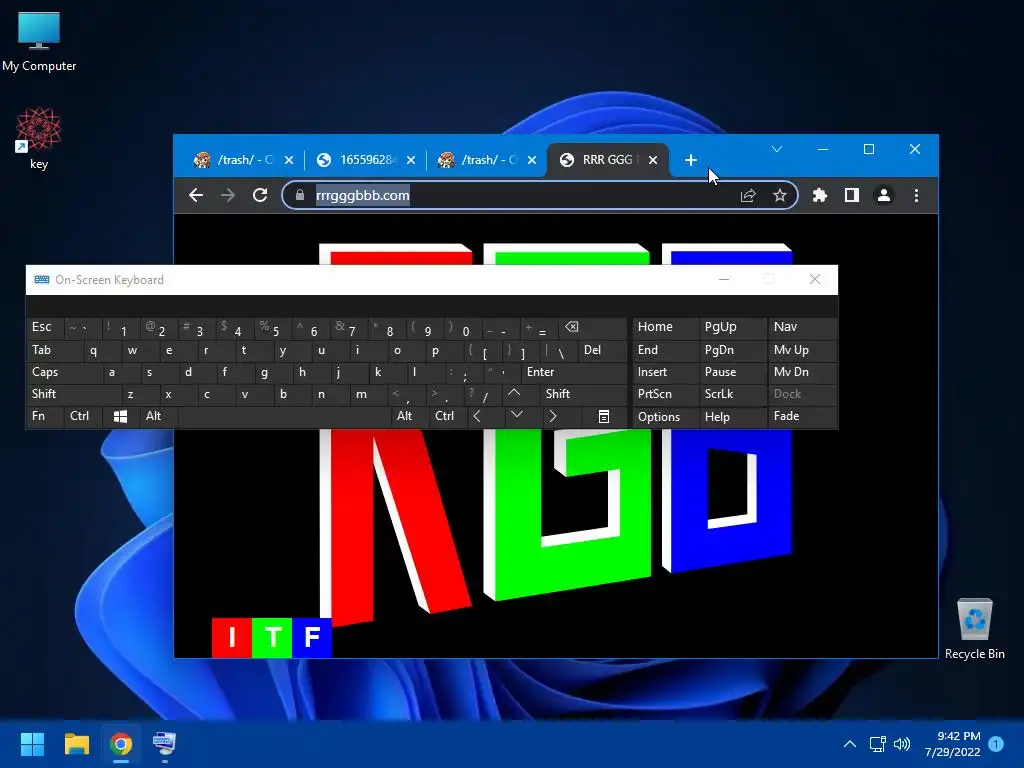
Task: Click Esc key on On-Screen Keyboard
Action: 44,328
